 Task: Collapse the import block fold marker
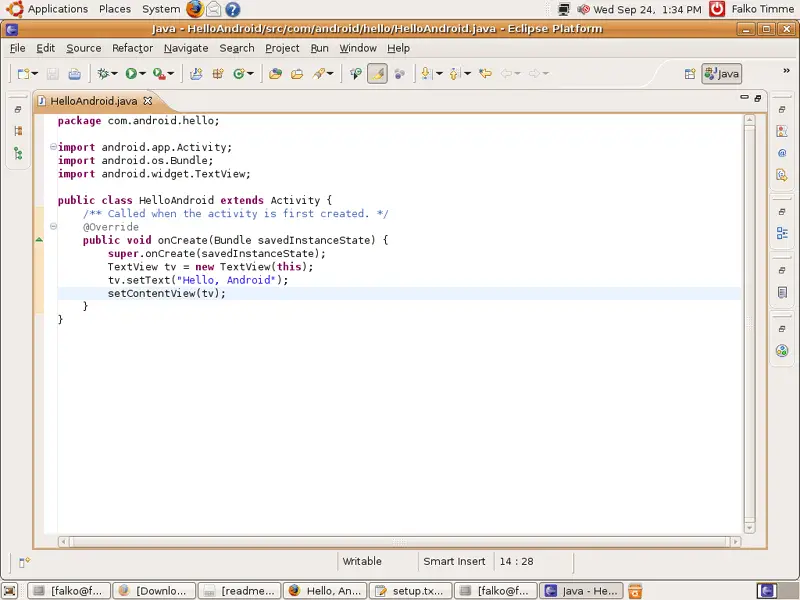point(53,147)
